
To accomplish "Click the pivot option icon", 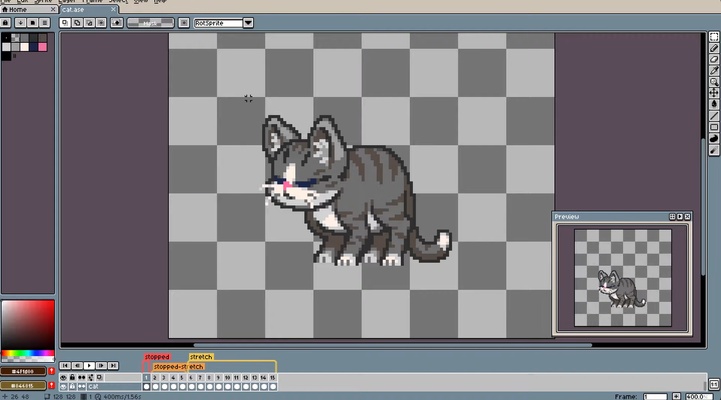I will [x=183, y=23].
